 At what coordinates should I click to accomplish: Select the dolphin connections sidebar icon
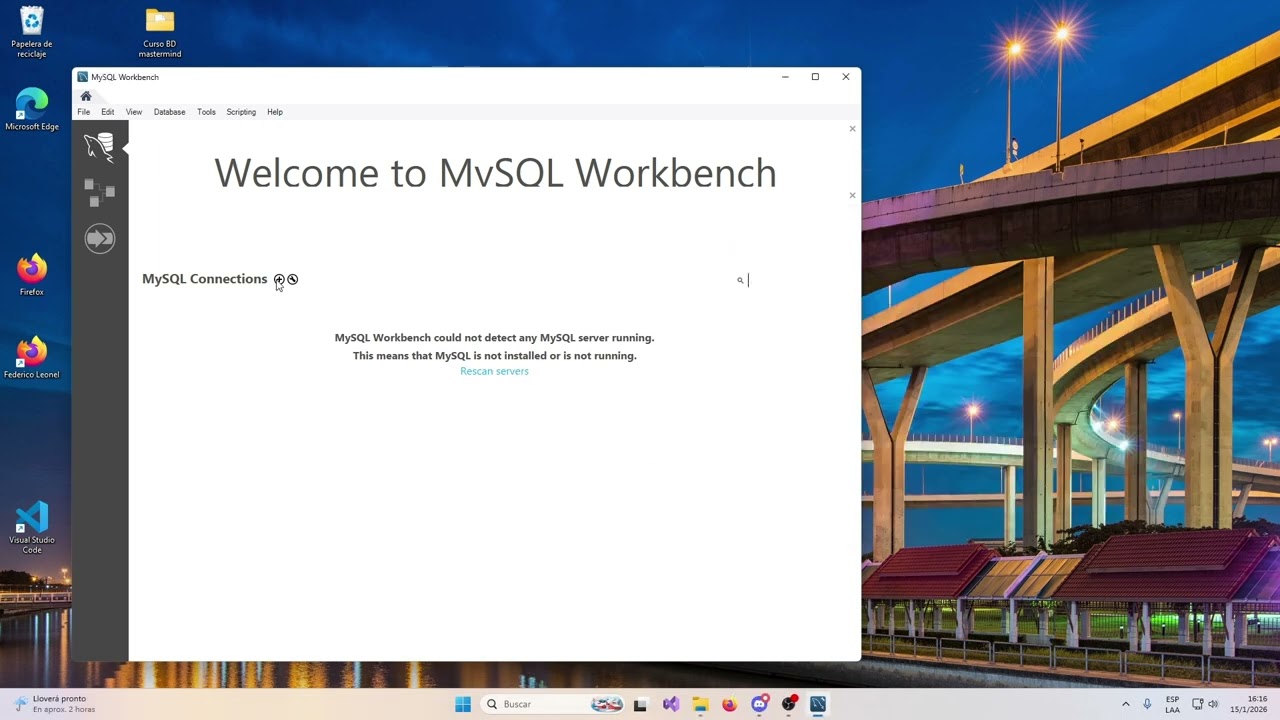pyautogui.click(x=99, y=147)
